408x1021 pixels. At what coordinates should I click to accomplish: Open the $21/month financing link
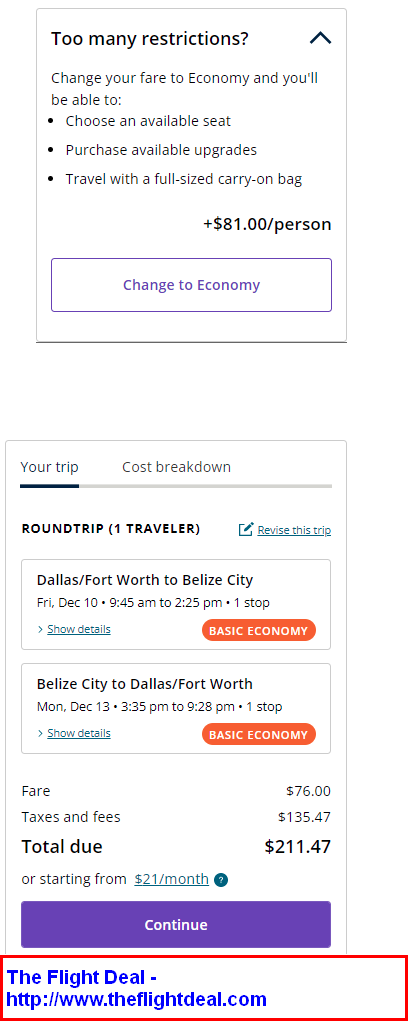172,879
